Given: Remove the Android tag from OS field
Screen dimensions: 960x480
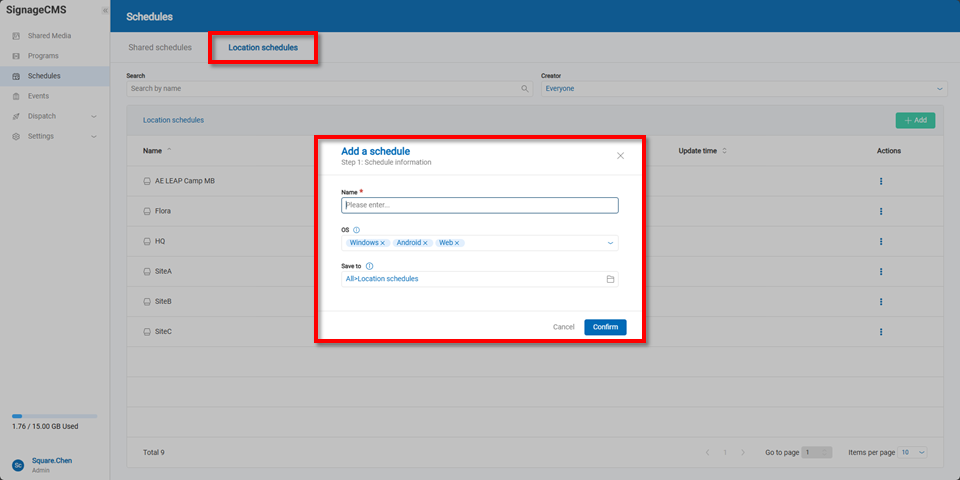Looking at the screenshot, I should pos(425,243).
